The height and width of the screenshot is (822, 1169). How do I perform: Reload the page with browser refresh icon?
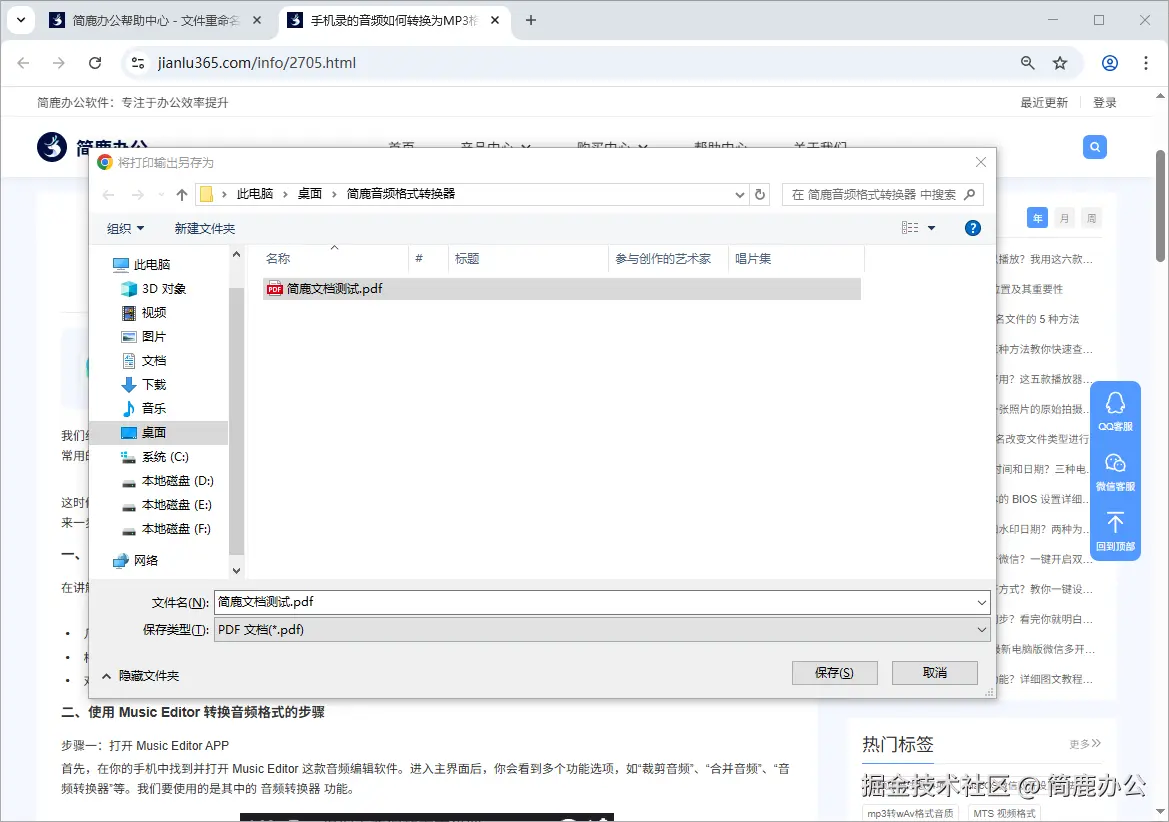pos(95,63)
